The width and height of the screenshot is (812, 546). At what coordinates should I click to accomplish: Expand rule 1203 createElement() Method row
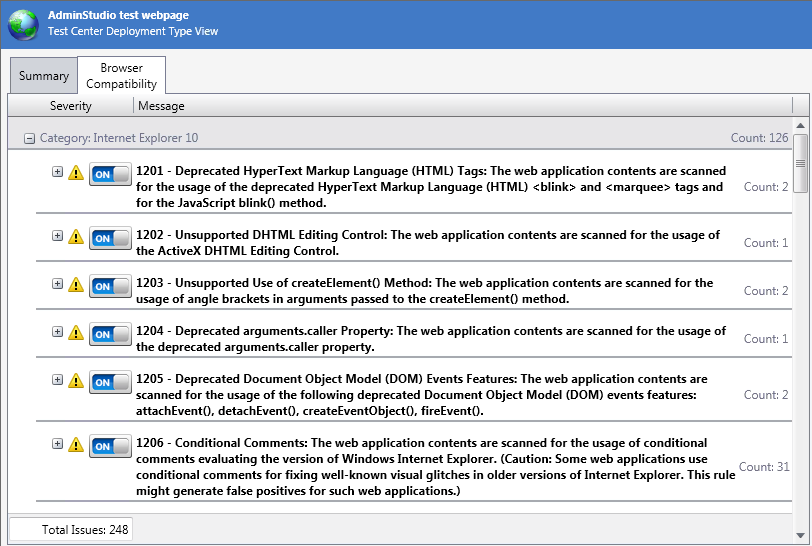pos(57,284)
